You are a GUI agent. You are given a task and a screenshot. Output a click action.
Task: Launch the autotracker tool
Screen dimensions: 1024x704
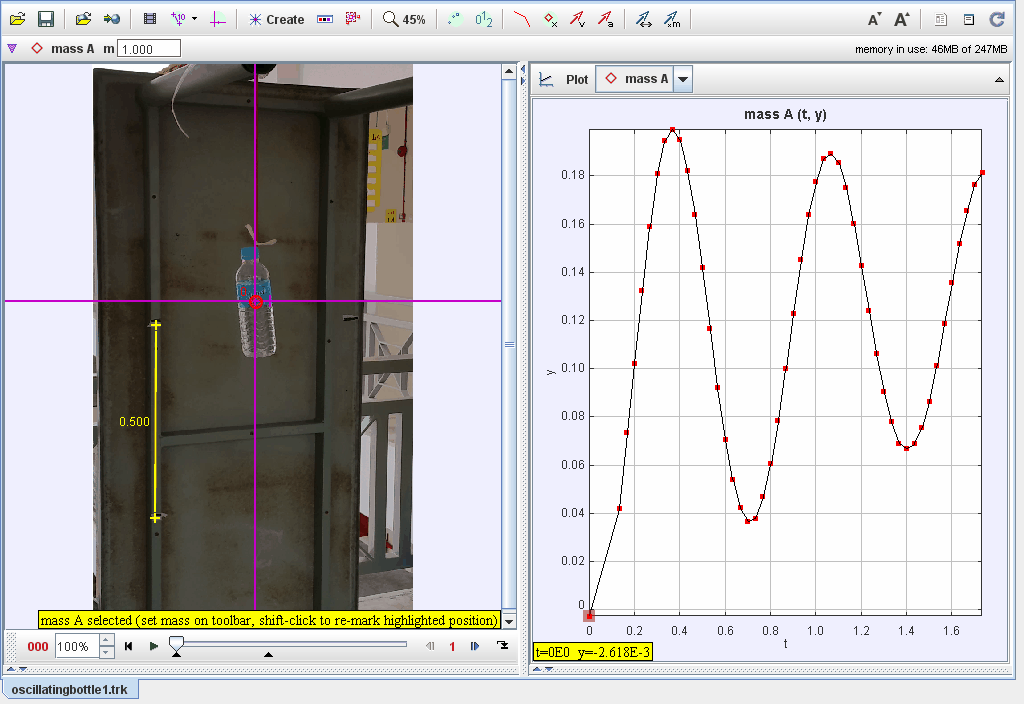(353, 19)
